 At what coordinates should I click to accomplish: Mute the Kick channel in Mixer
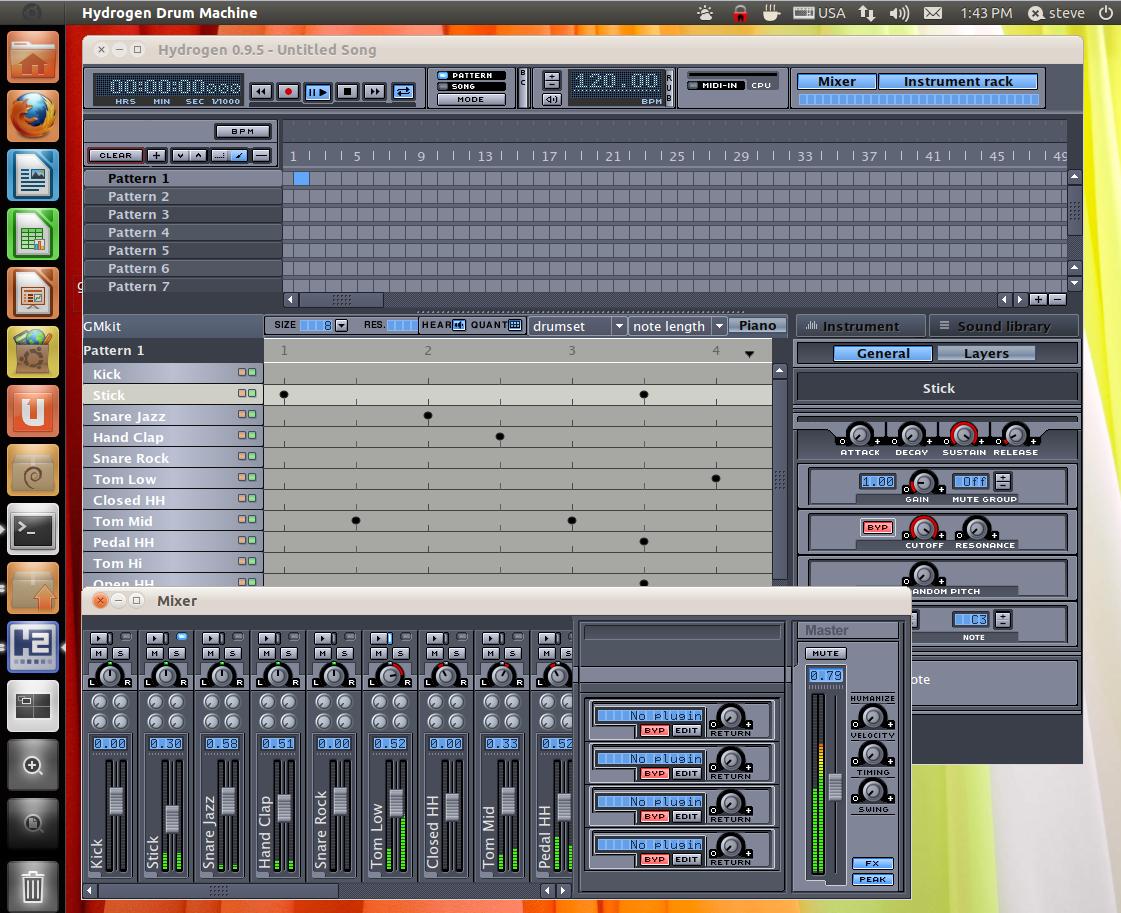[99, 653]
